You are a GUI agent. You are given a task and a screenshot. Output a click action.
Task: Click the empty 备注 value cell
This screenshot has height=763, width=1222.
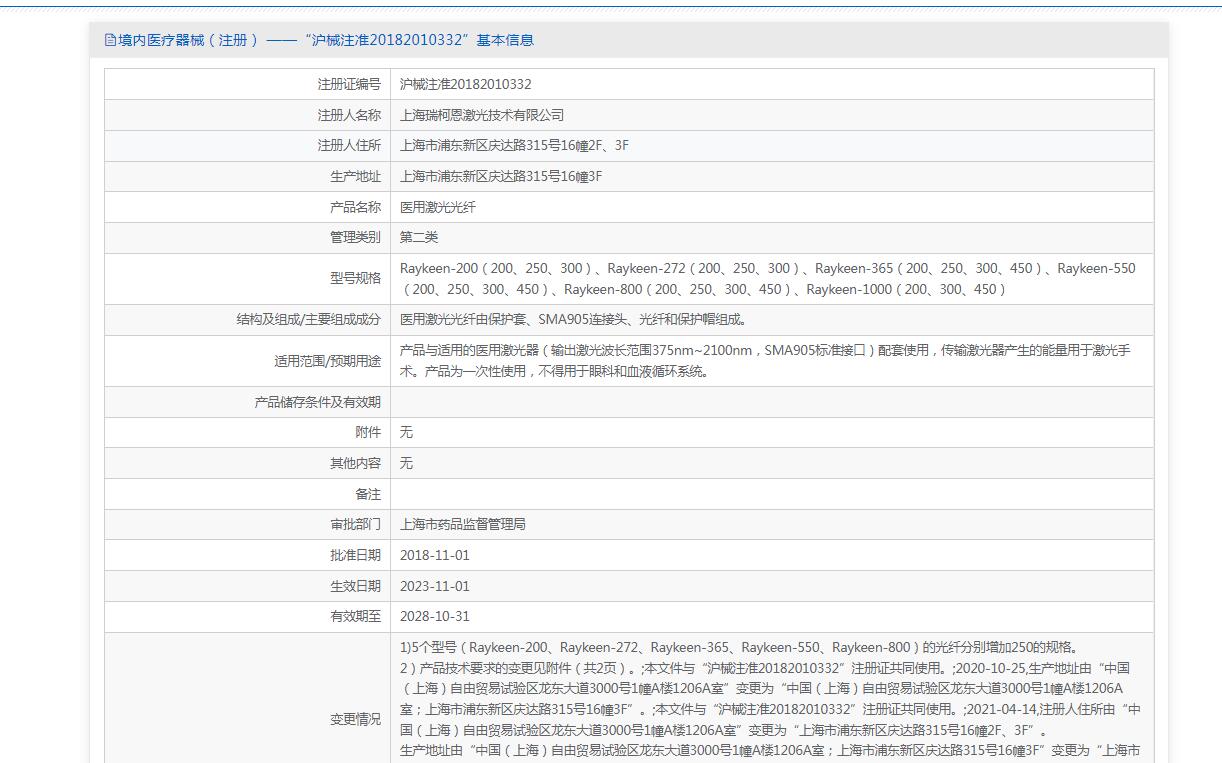pos(771,494)
